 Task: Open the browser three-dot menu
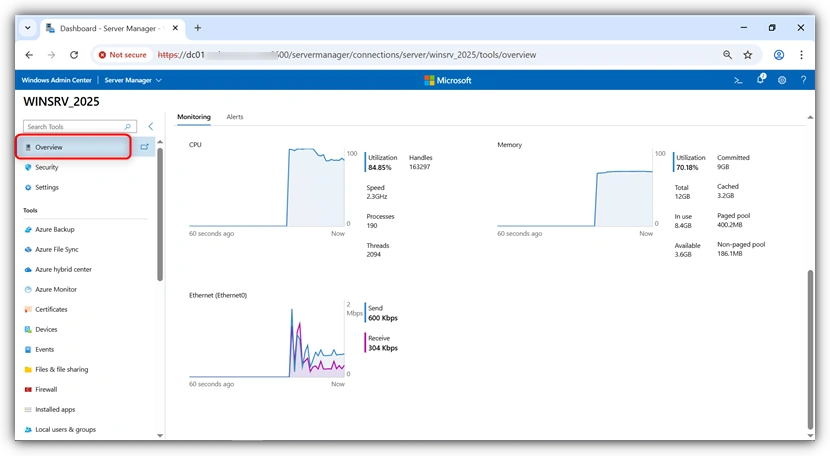(x=801, y=55)
